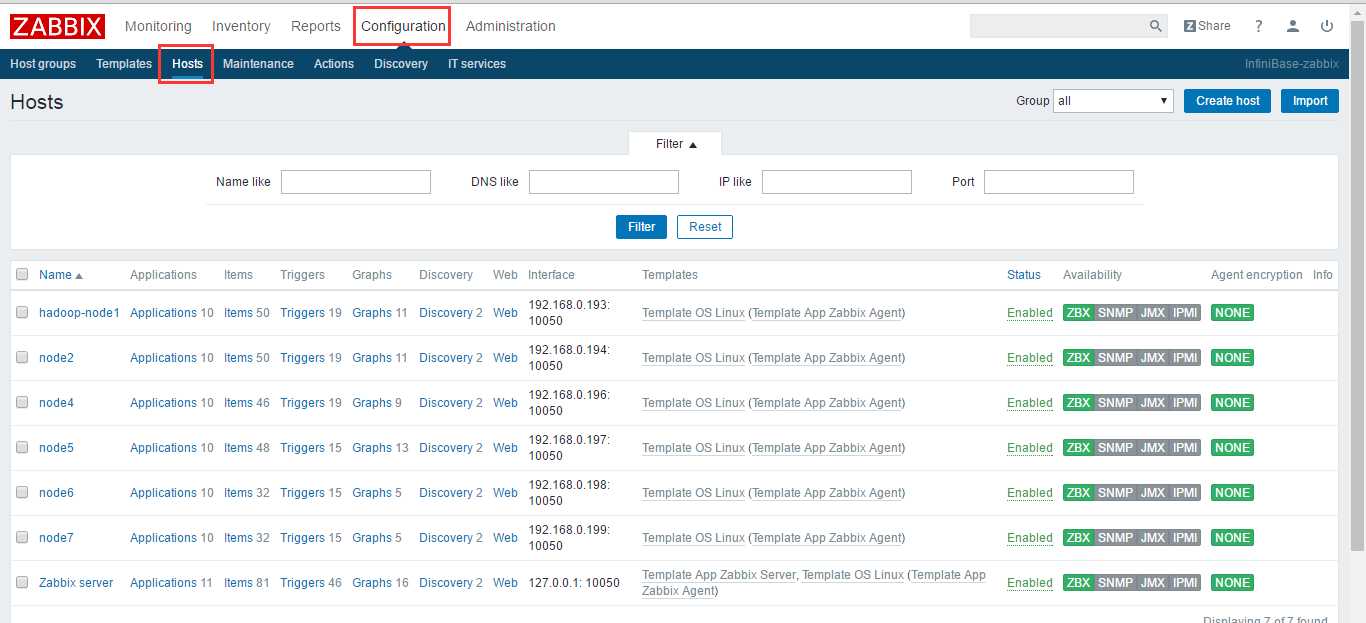Screen dimensions: 1366x623
Task: Open the Share link
Action: tap(1207, 26)
